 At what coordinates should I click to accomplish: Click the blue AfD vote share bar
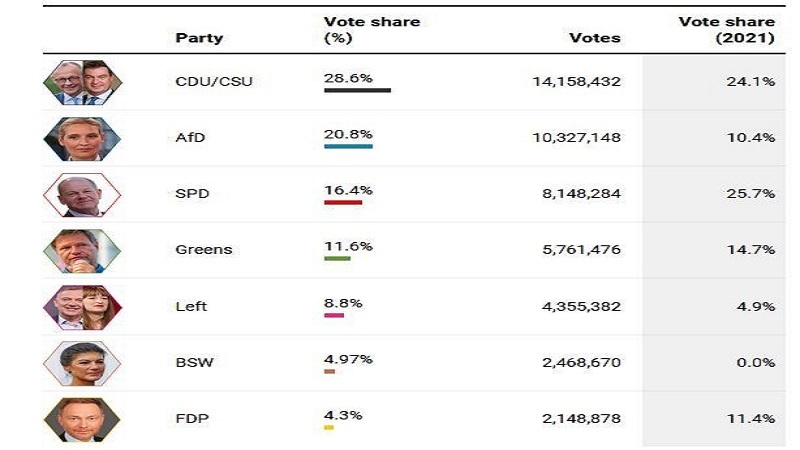(348, 146)
